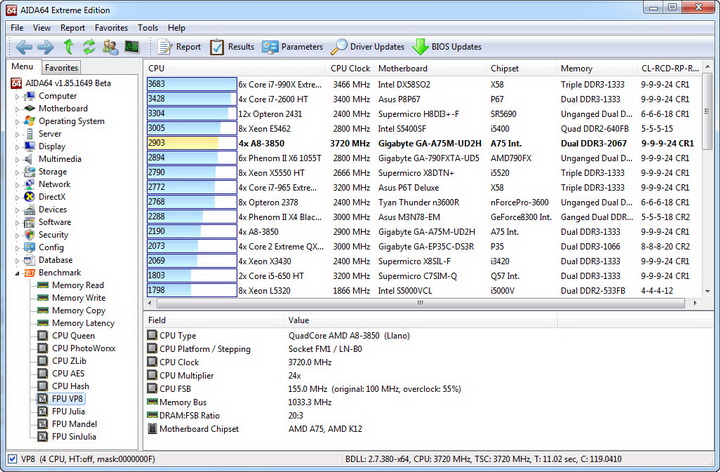Expand the Multimedia tree node
Viewport: 720px width, 472px height.
pos(17,160)
